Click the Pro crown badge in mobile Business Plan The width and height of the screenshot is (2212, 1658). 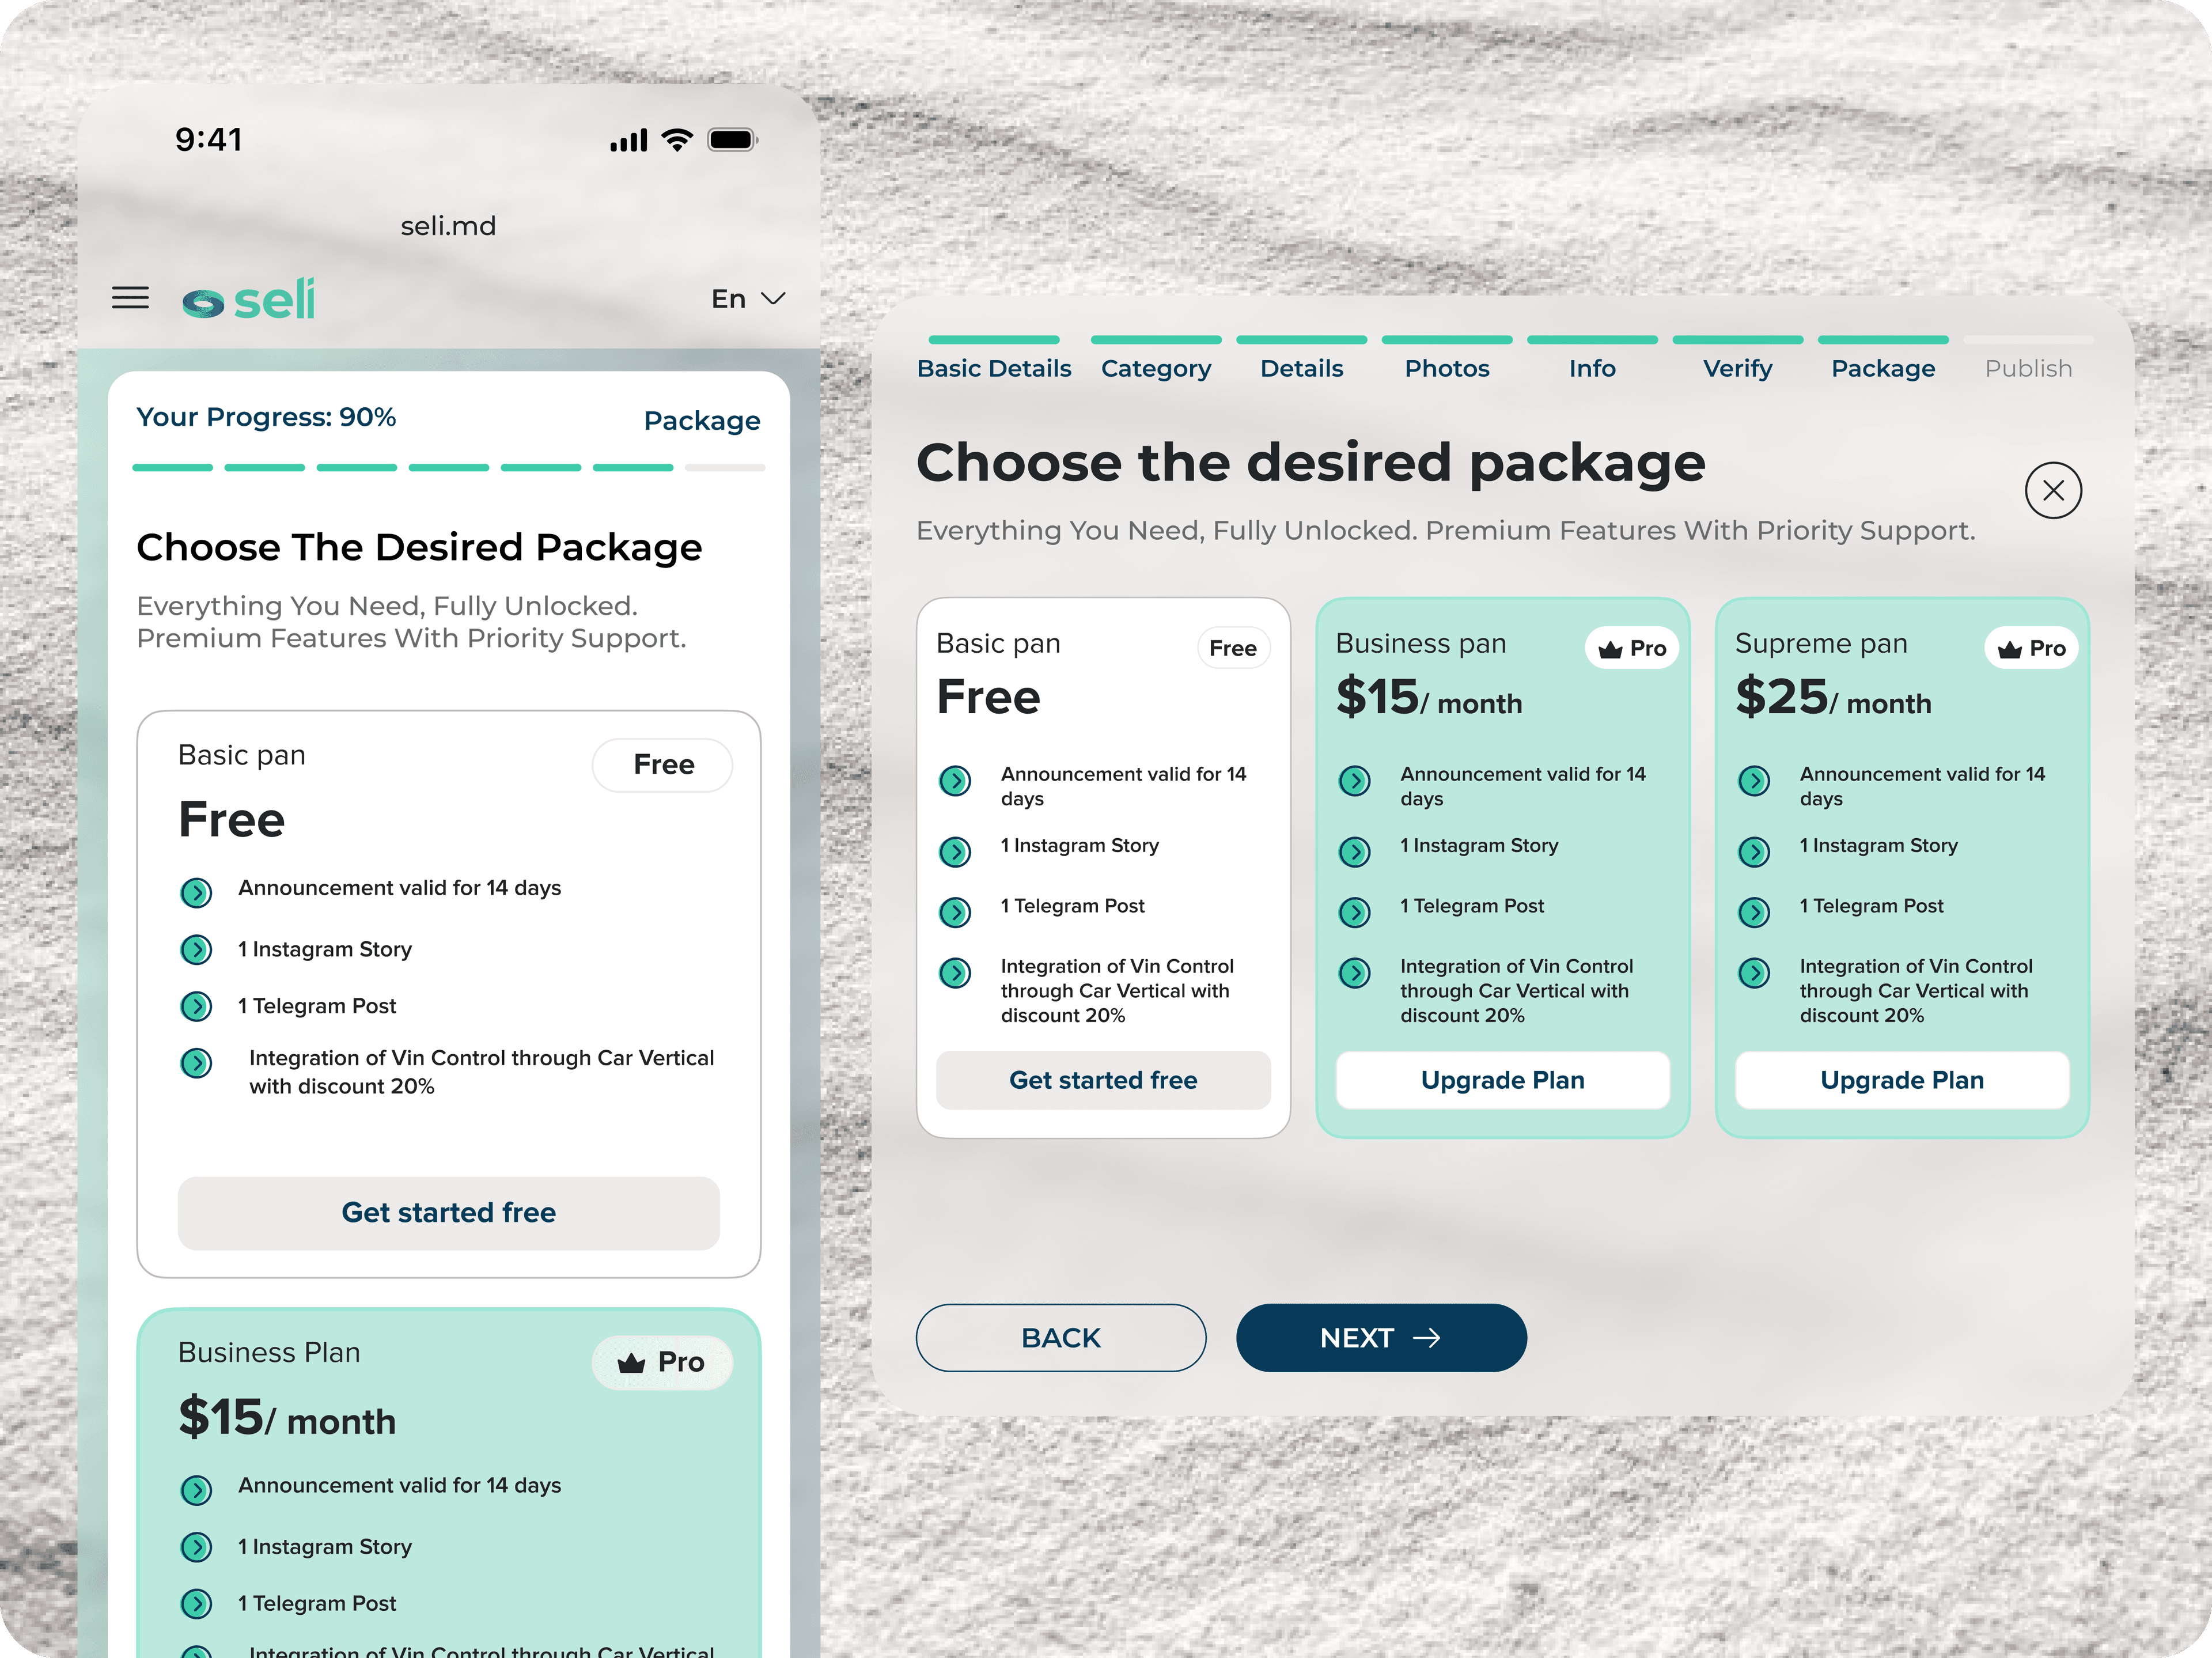[662, 1362]
